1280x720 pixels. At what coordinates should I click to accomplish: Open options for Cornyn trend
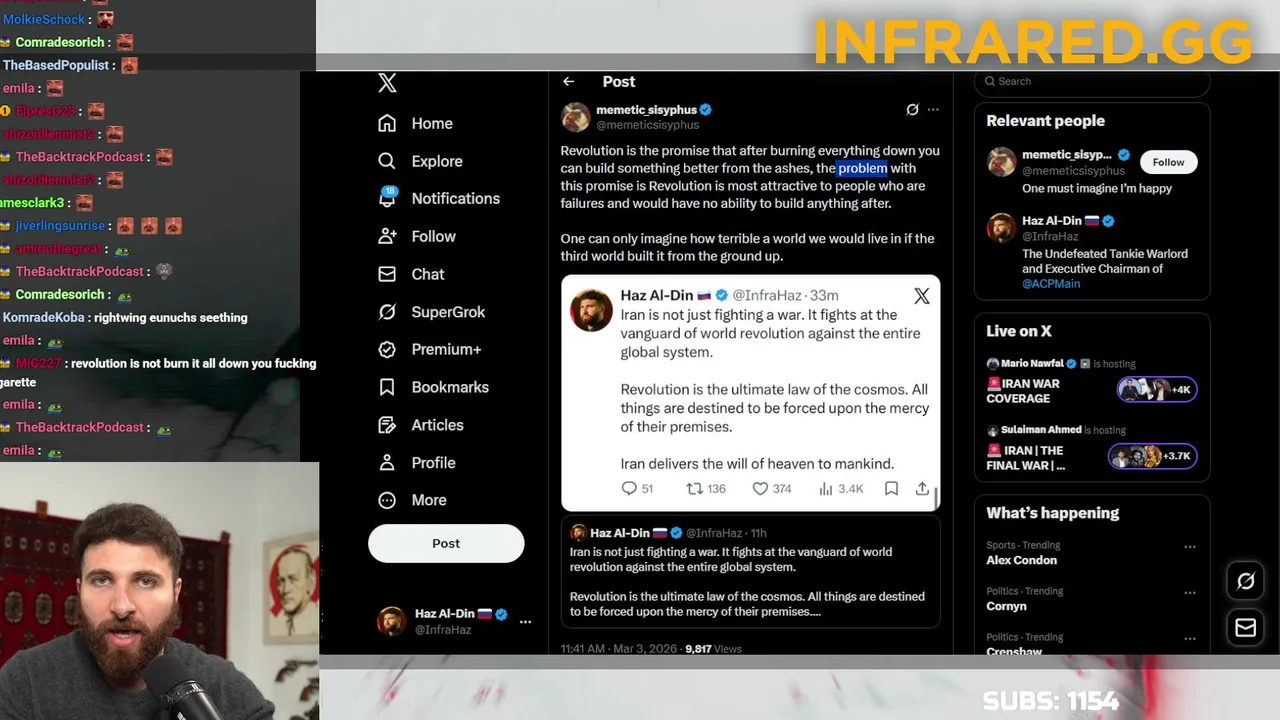(1190, 593)
